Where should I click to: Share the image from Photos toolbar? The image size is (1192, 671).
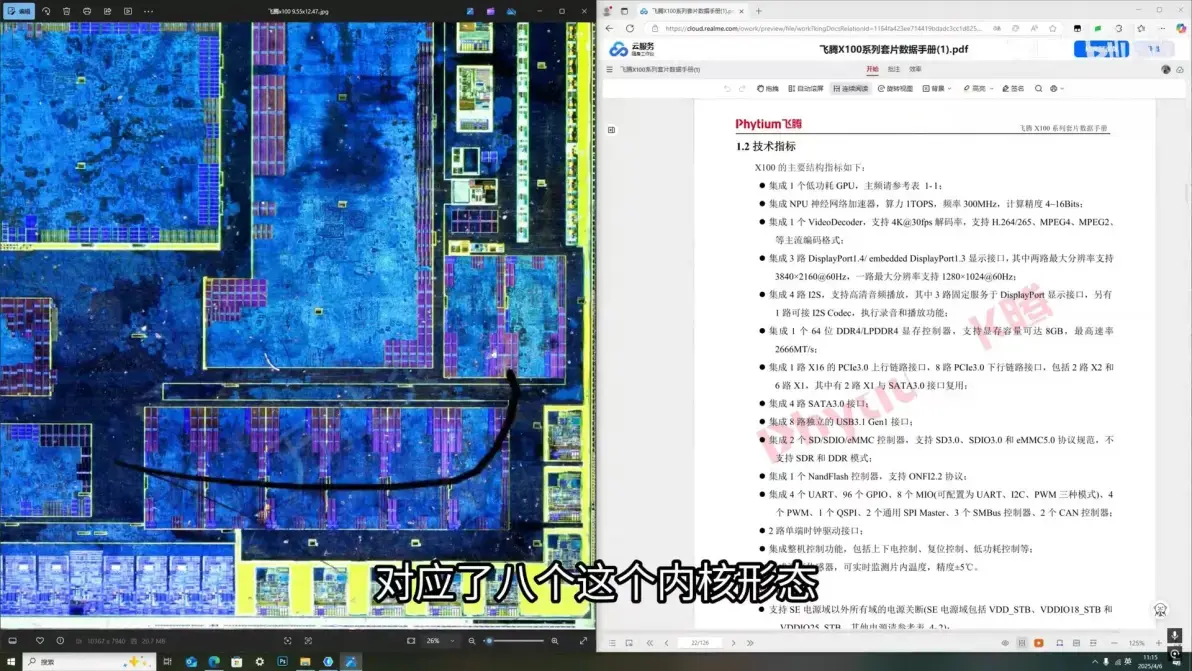pos(107,11)
